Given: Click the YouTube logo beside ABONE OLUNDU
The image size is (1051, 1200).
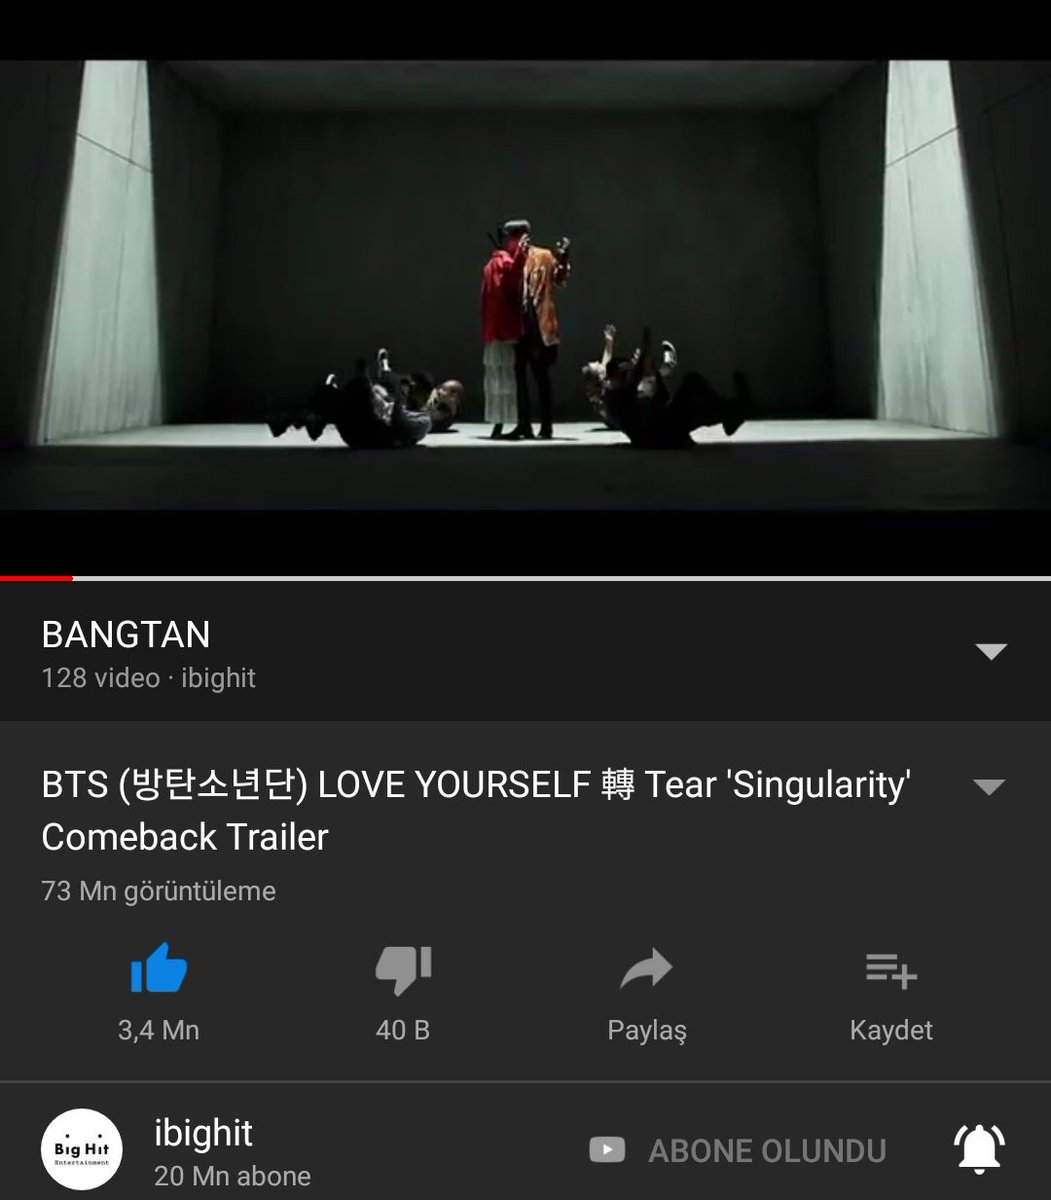Looking at the screenshot, I should click(607, 1150).
